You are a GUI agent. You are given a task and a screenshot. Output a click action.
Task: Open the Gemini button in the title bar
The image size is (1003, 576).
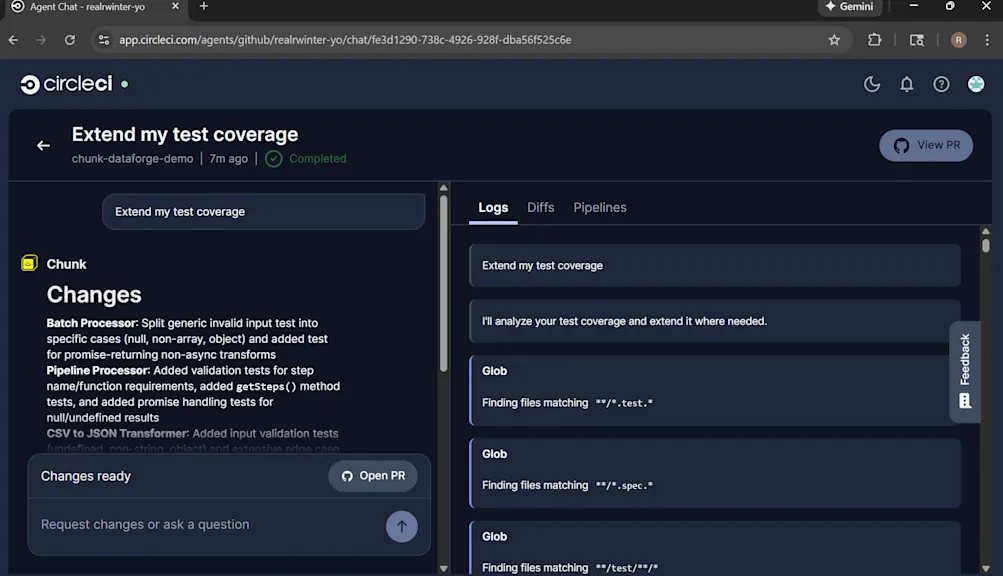tap(849, 6)
